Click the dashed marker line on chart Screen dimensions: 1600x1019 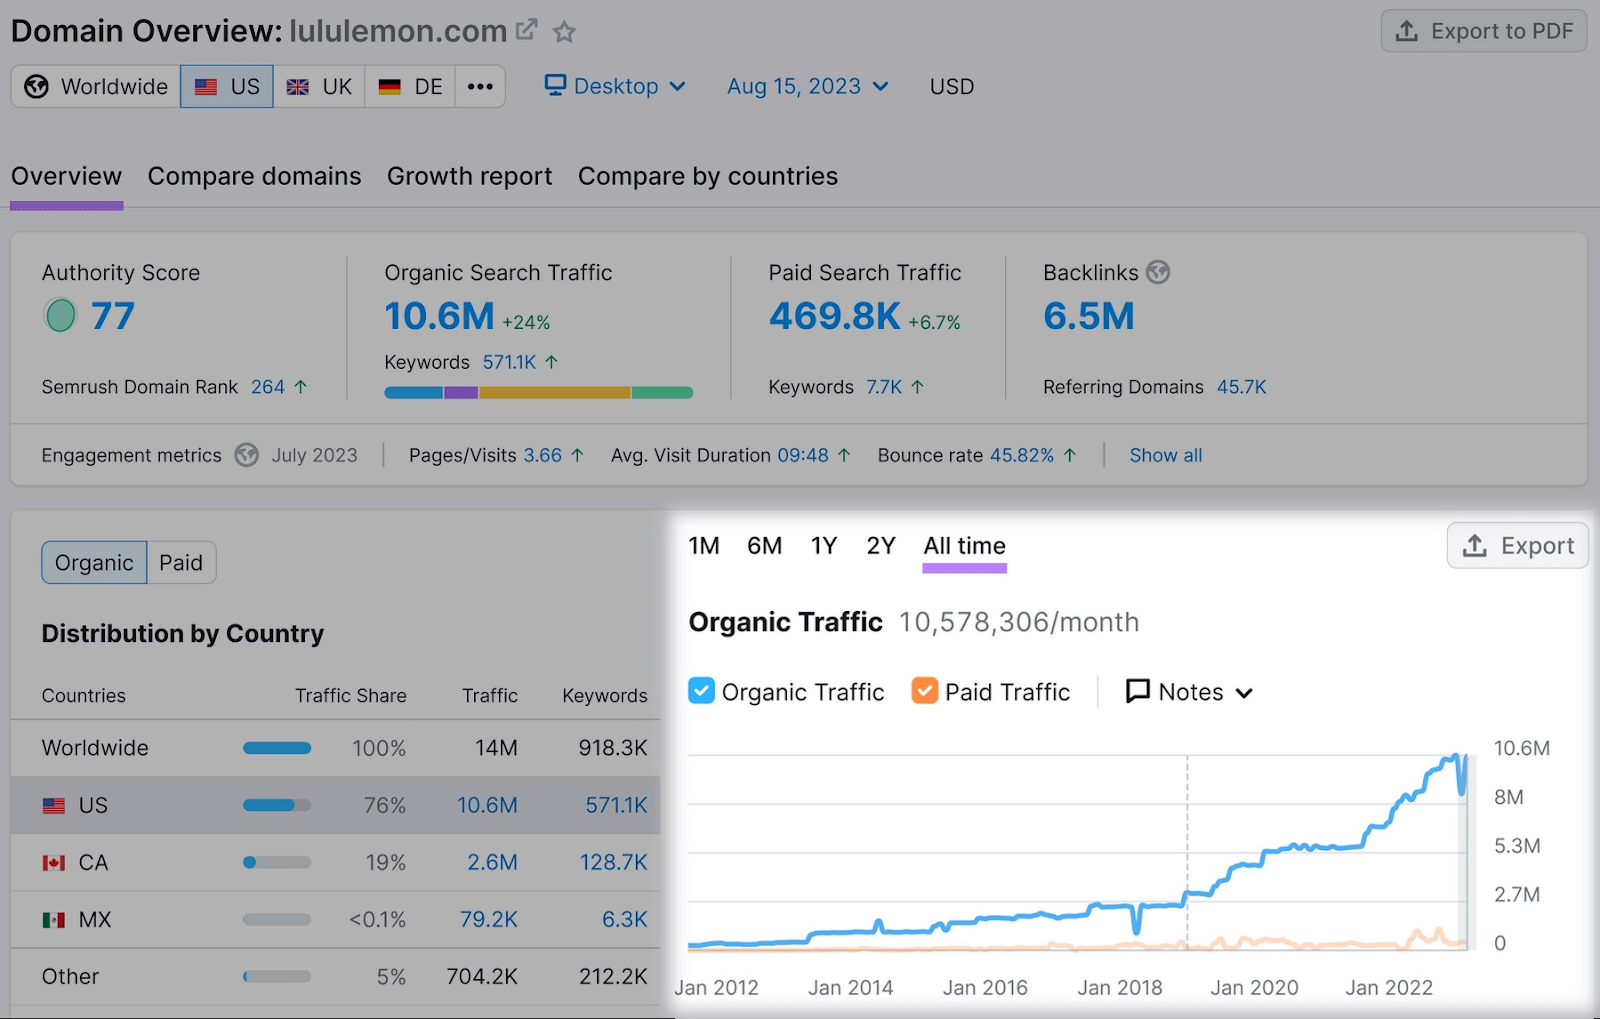pos(1187,850)
